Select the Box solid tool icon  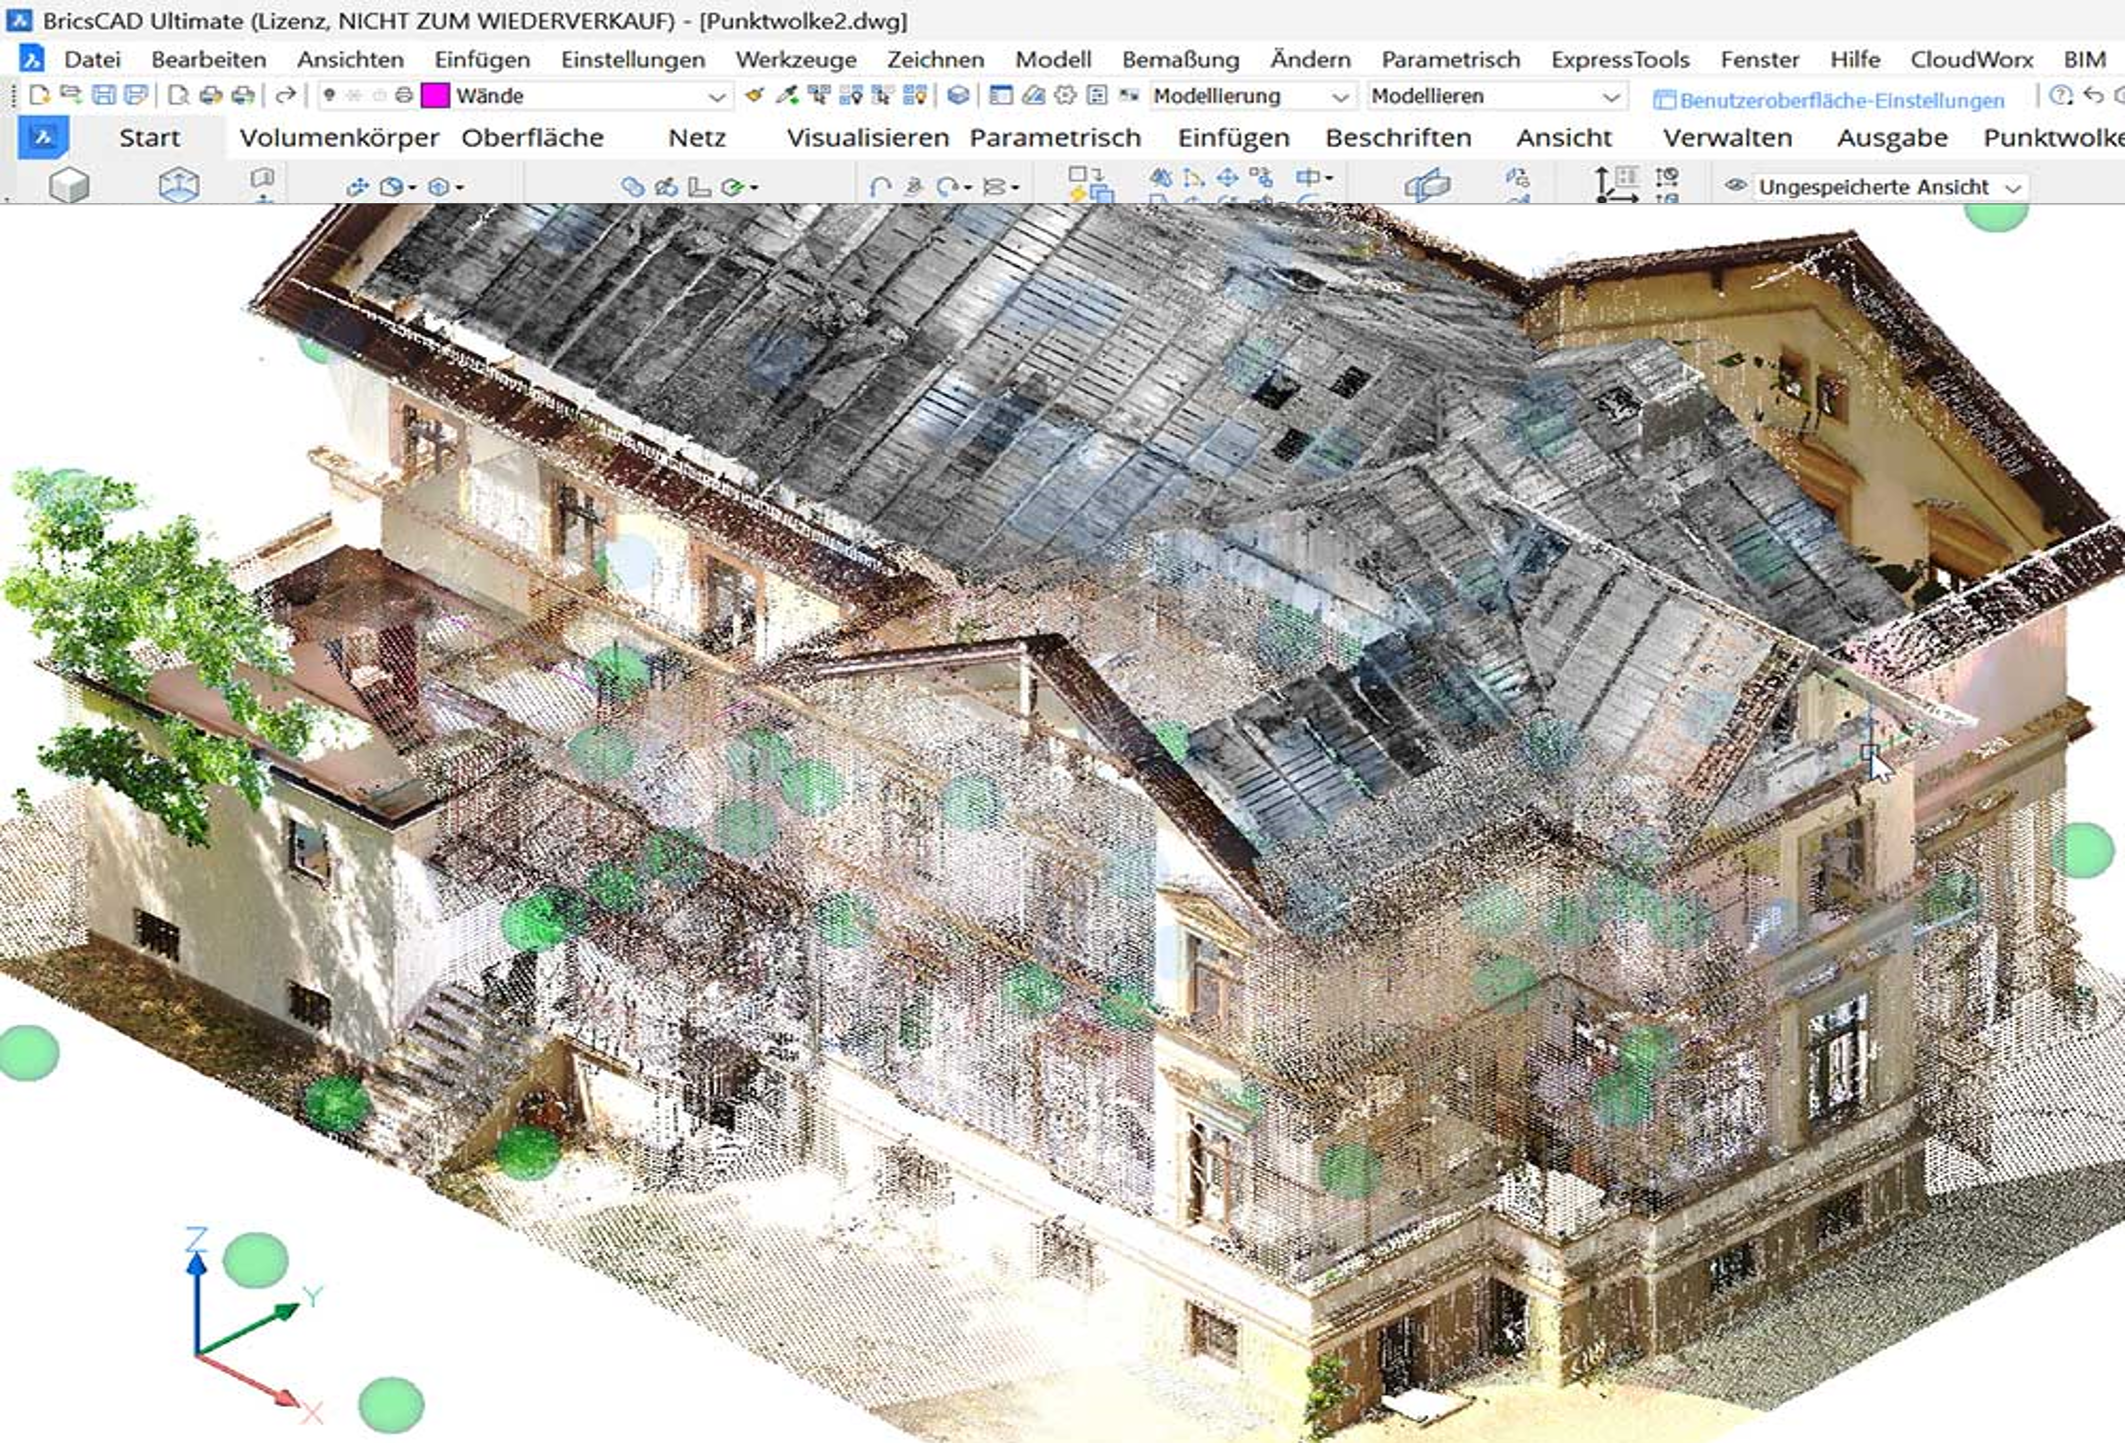coord(69,186)
